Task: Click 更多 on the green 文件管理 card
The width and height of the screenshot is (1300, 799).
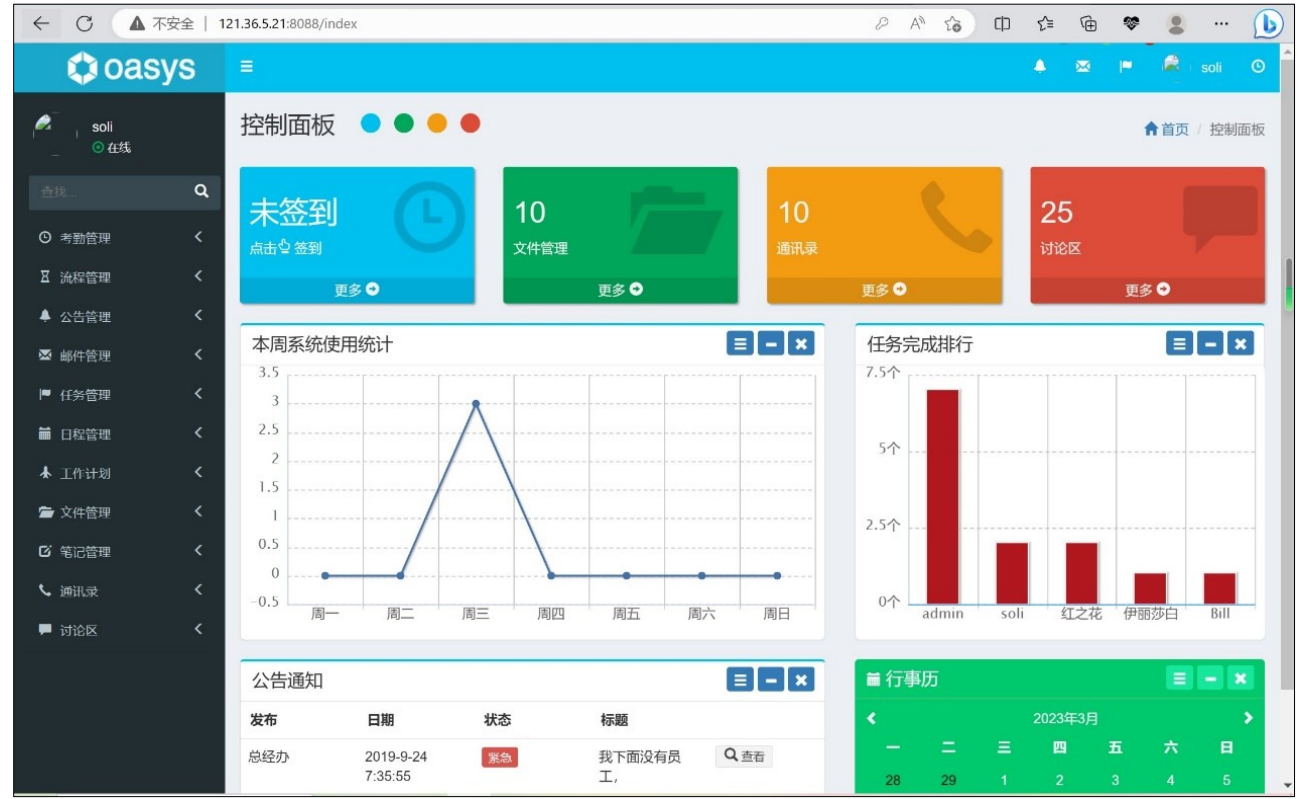Action: (x=620, y=290)
